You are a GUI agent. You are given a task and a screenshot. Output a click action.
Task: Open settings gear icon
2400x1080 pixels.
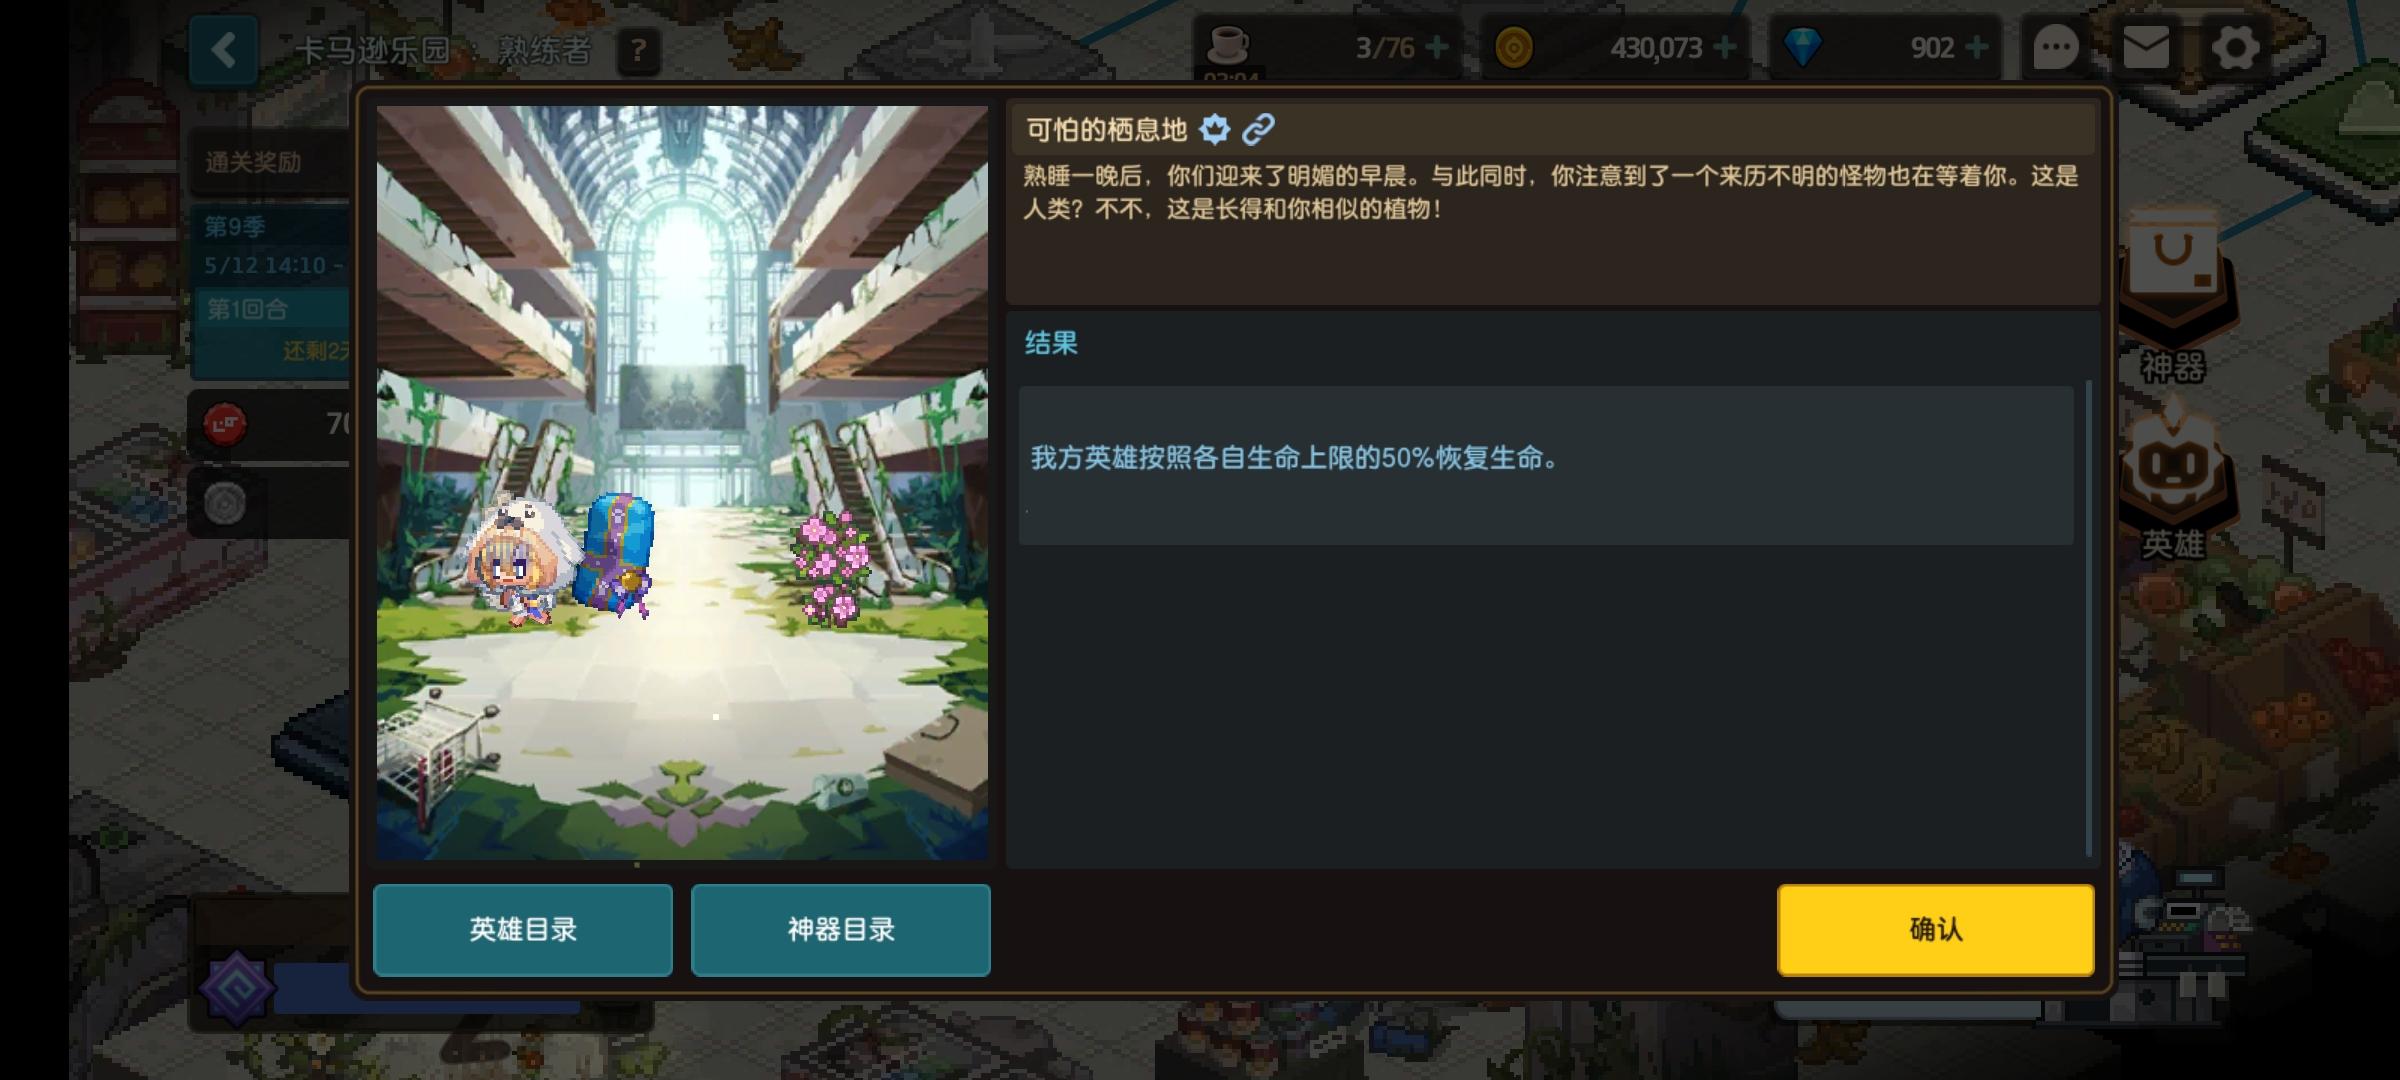pos(2236,47)
